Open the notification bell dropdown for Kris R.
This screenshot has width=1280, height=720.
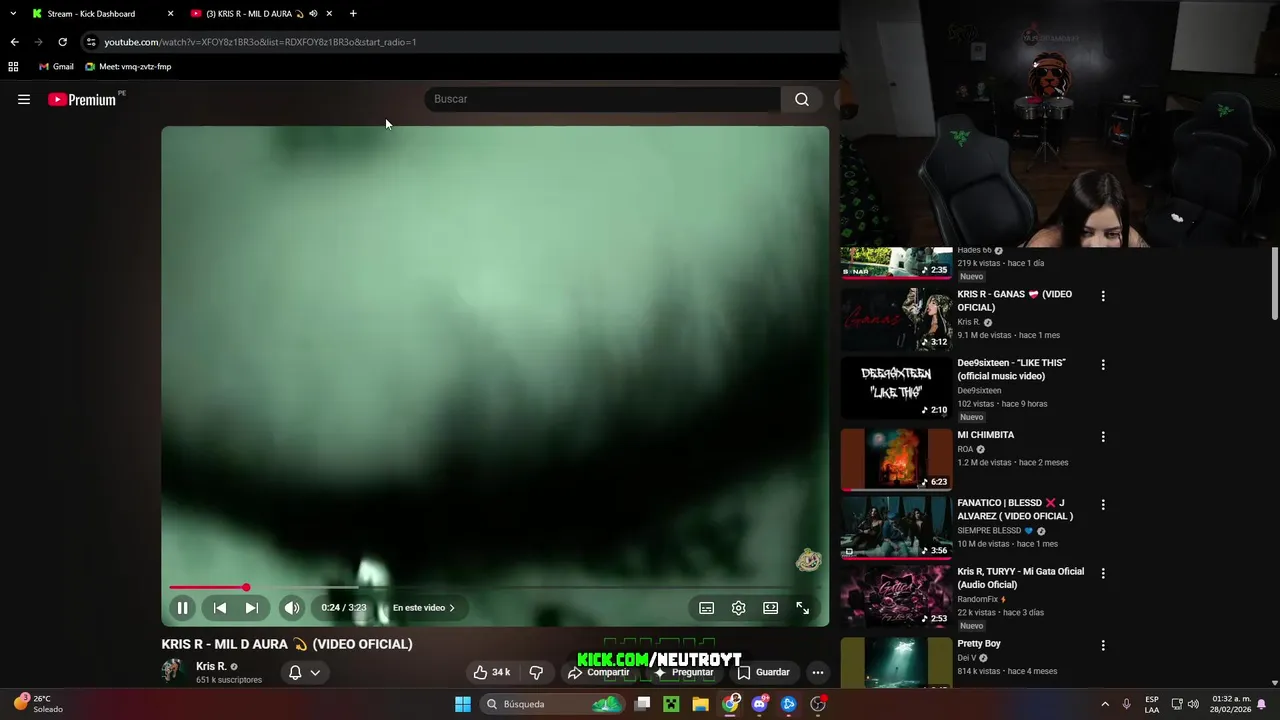(x=305, y=672)
